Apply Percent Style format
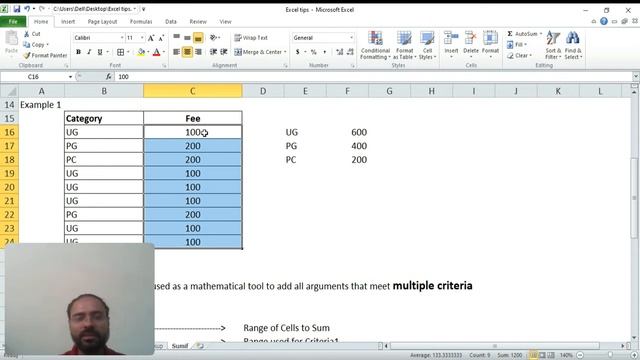This screenshot has height=360, width=640. click(313, 52)
